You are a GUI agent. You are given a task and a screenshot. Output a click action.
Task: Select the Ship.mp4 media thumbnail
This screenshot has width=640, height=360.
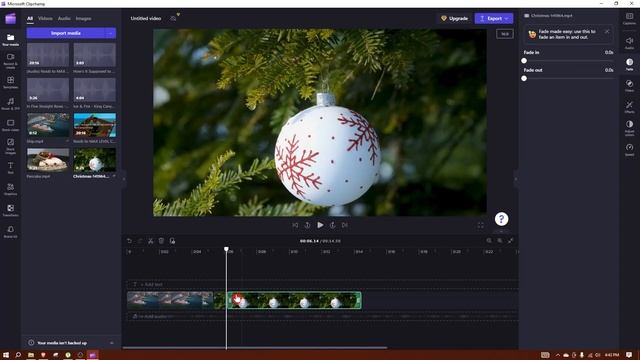(x=48, y=125)
